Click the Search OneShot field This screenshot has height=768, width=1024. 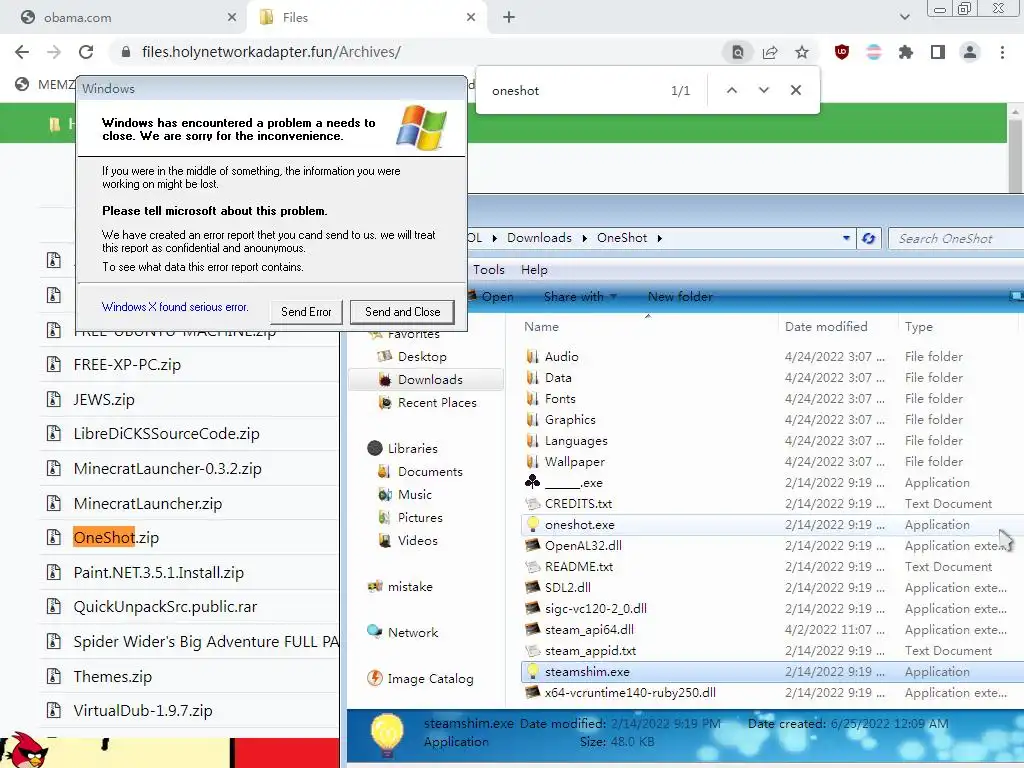click(957, 238)
